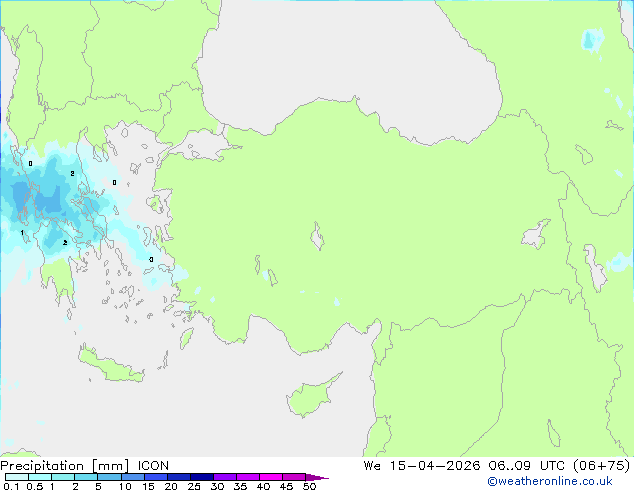Pick the 1–2 mm legend color swatch

click(63, 477)
